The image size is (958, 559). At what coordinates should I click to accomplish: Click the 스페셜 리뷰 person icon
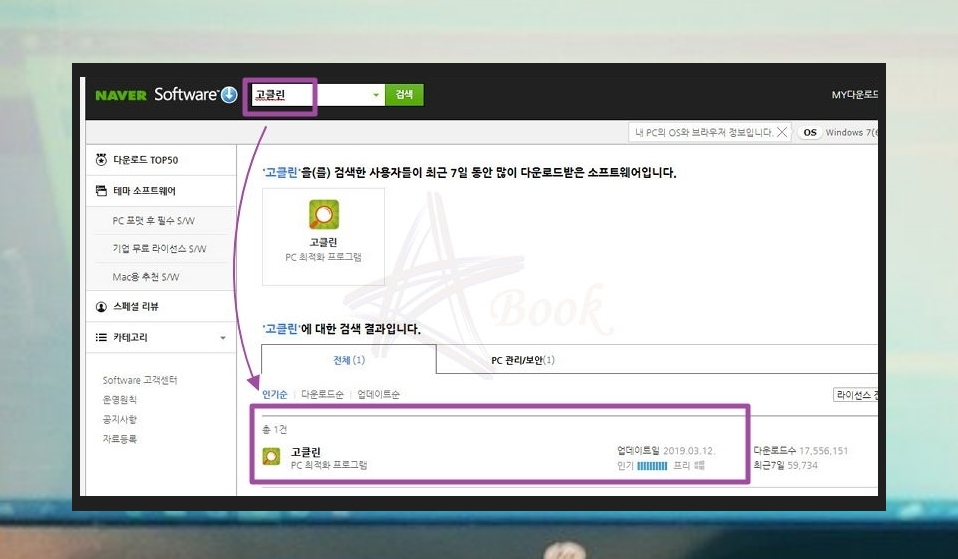click(x=101, y=307)
